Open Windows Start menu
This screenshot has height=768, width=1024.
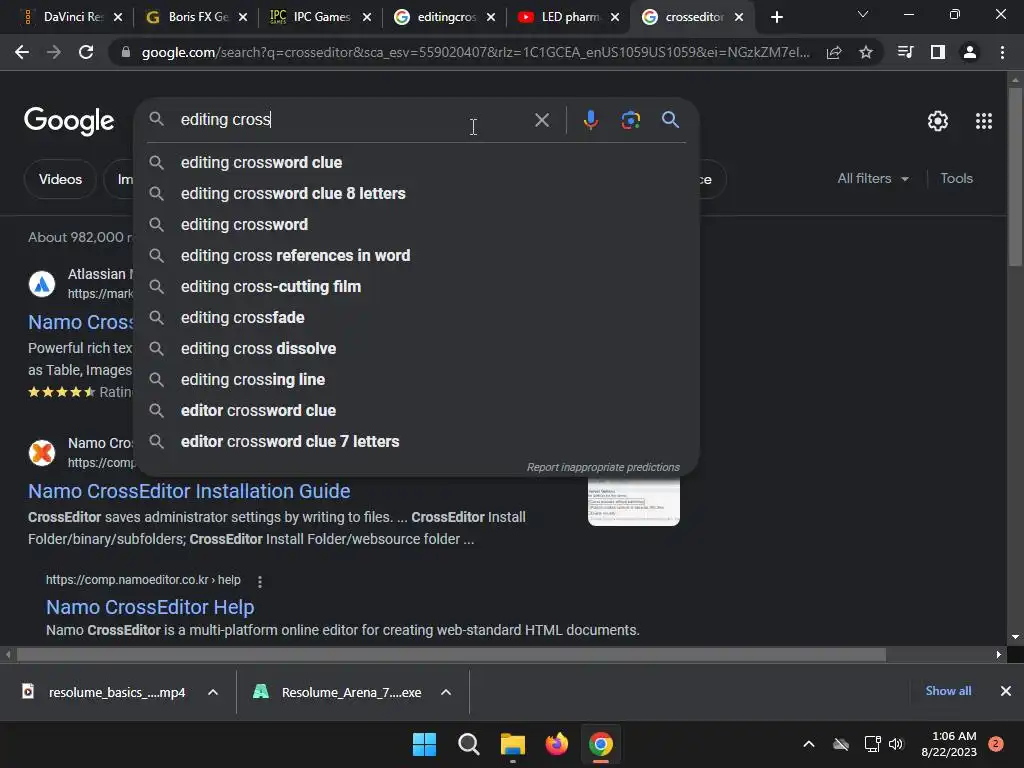pos(424,744)
